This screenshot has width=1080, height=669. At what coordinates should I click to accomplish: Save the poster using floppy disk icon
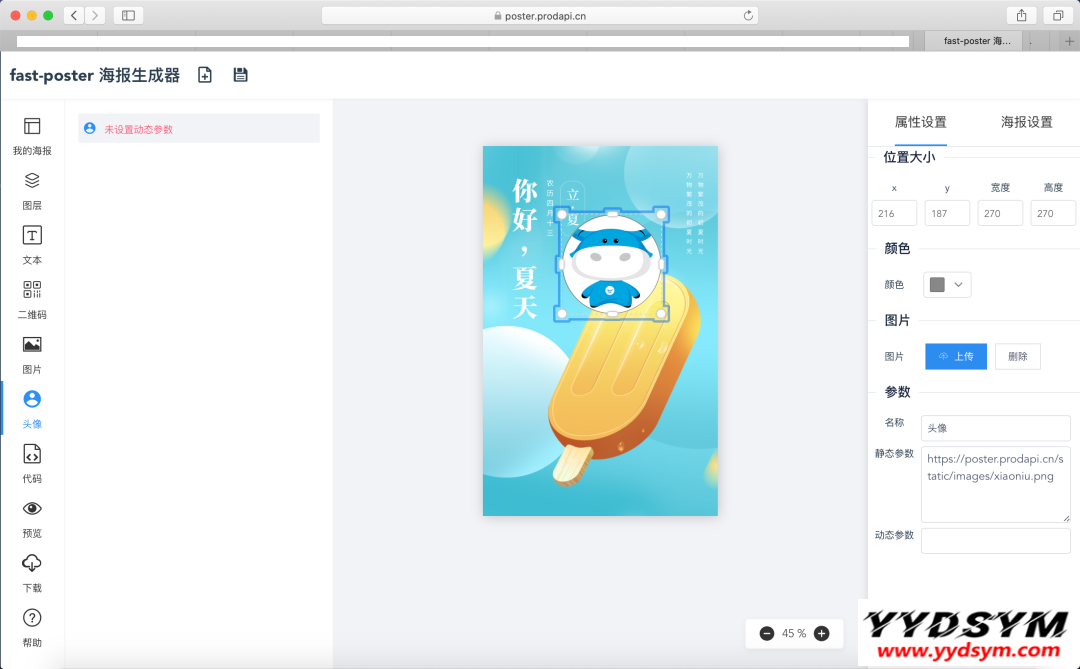240,75
